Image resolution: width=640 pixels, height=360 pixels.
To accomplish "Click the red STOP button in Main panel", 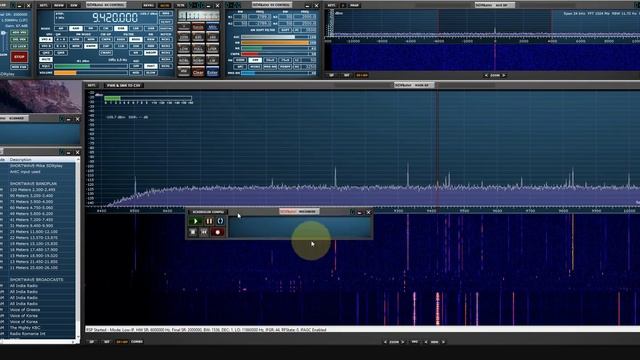I will pyautogui.click(x=19, y=57).
